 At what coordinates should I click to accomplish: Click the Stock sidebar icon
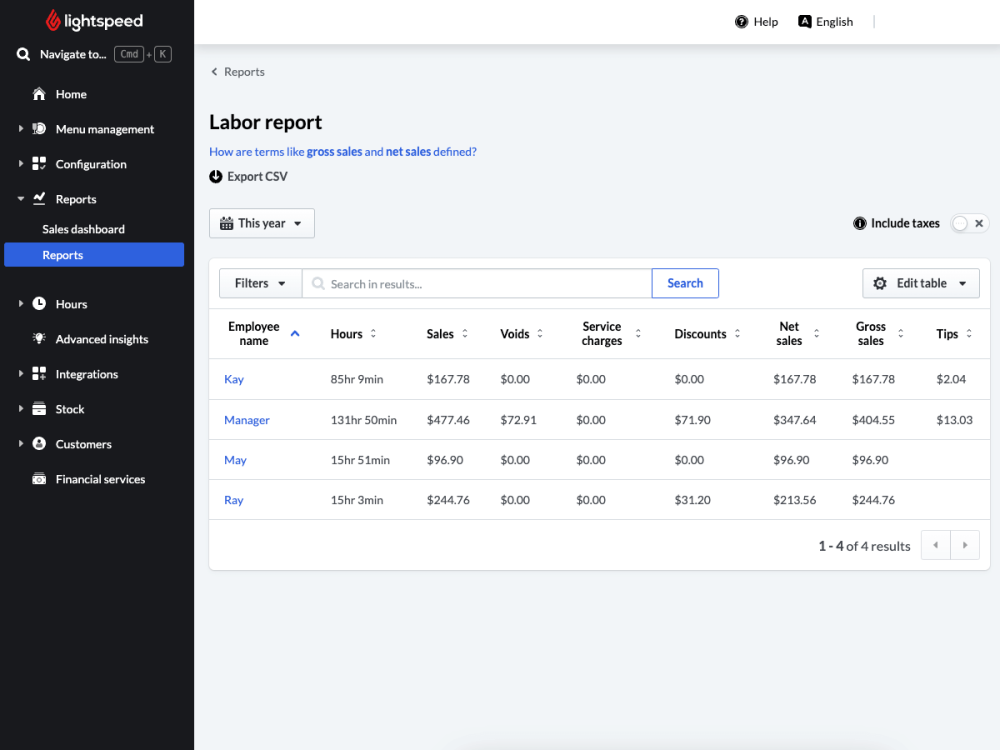point(40,409)
